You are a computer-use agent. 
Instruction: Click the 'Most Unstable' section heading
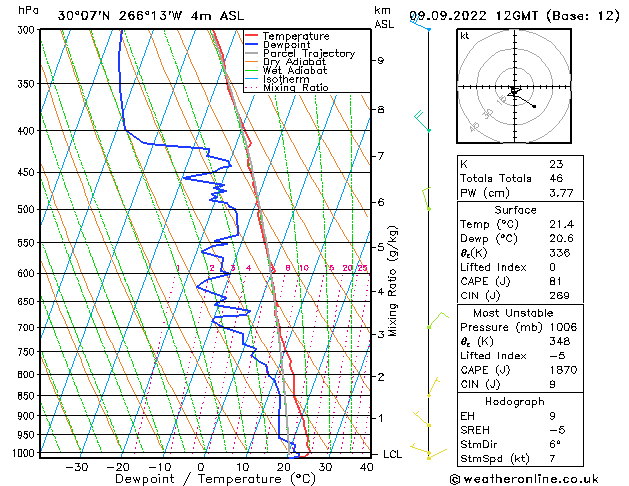[x=513, y=313]
